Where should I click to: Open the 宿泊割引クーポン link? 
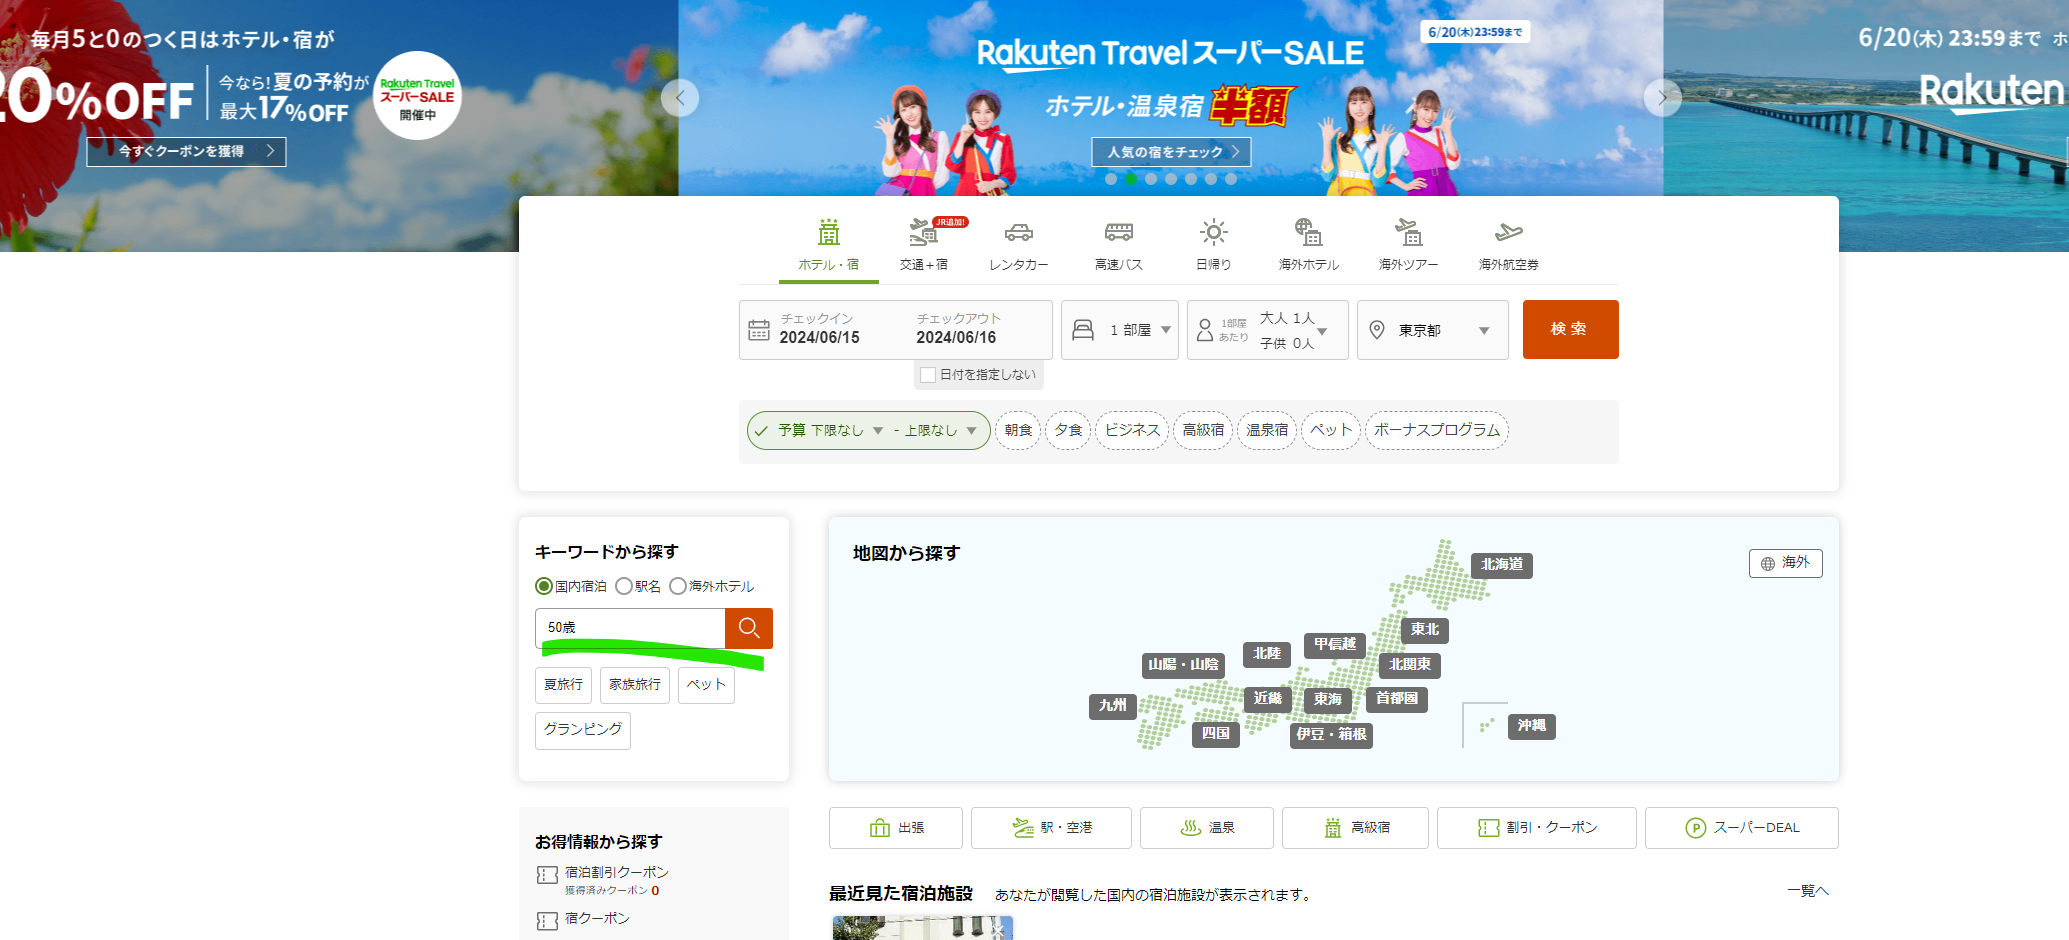click(616, 873)
